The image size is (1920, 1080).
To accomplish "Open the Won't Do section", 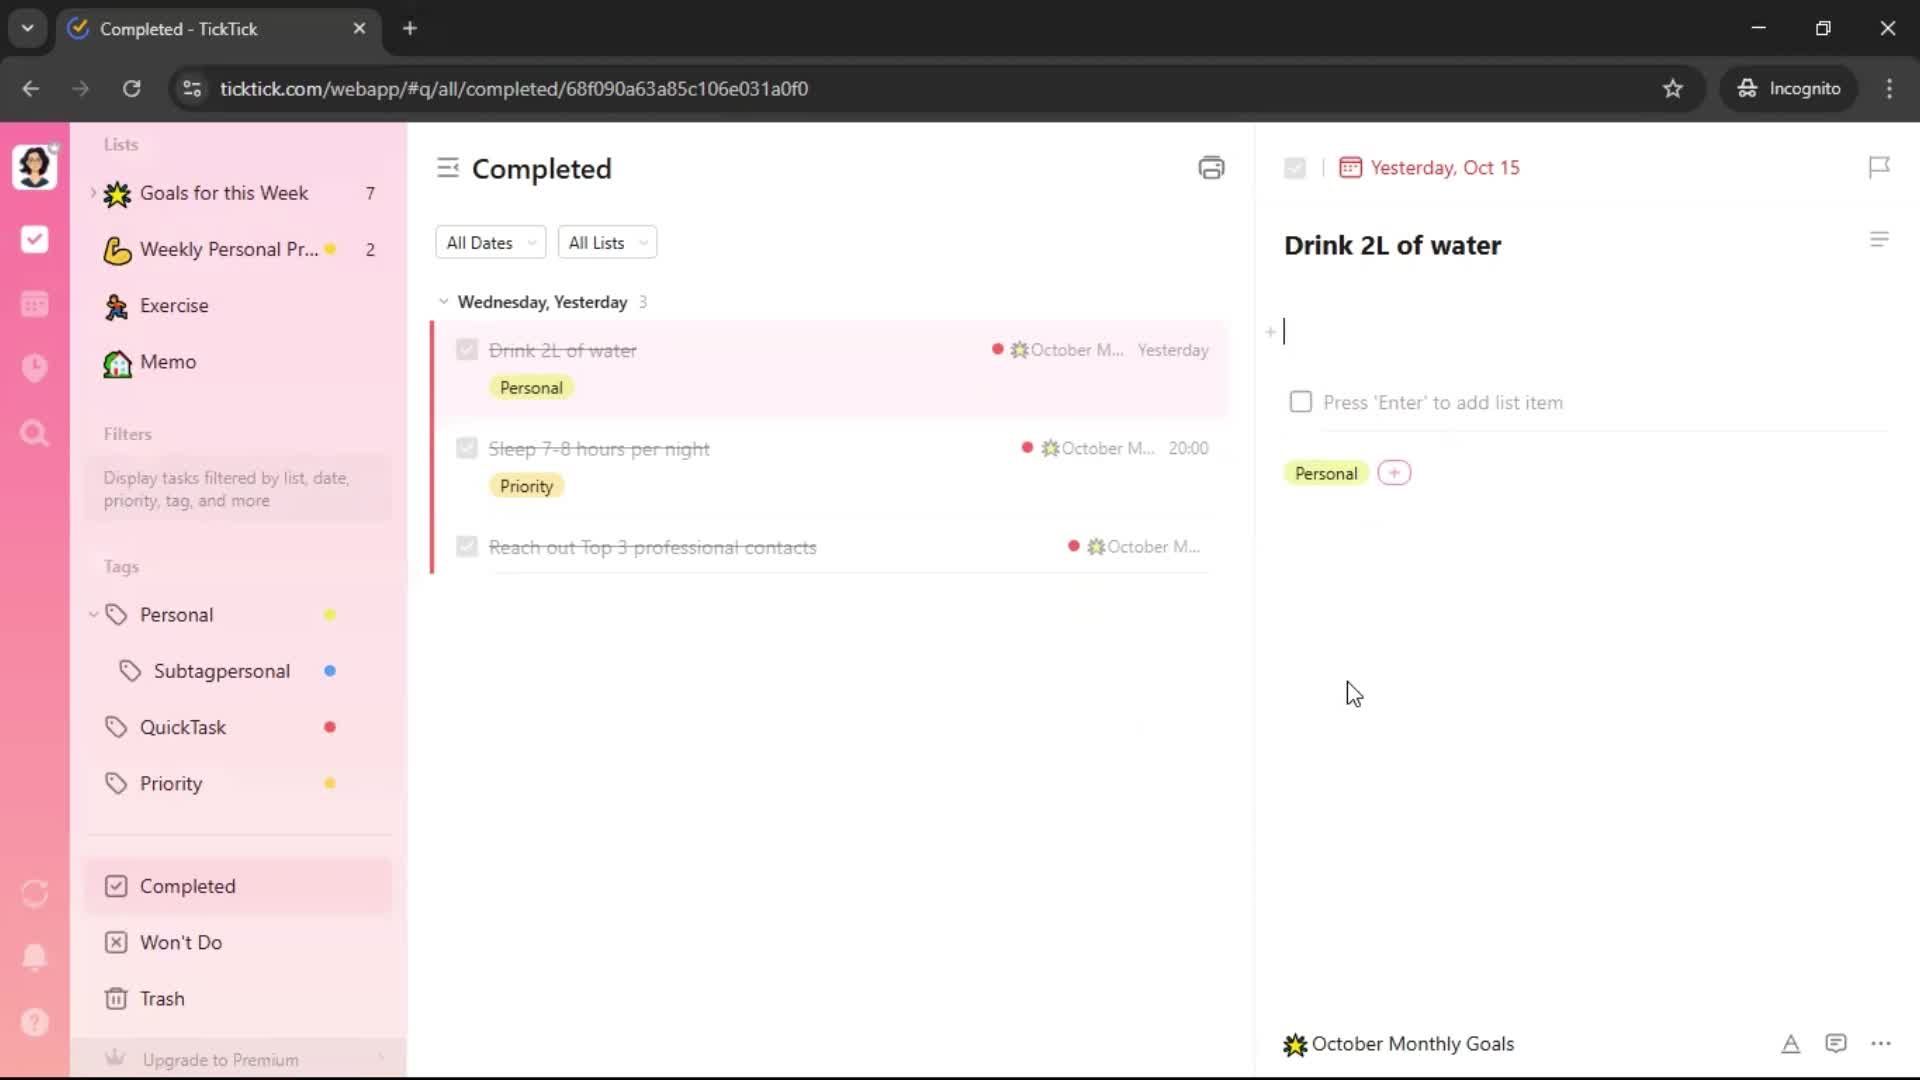I will 180,942.
